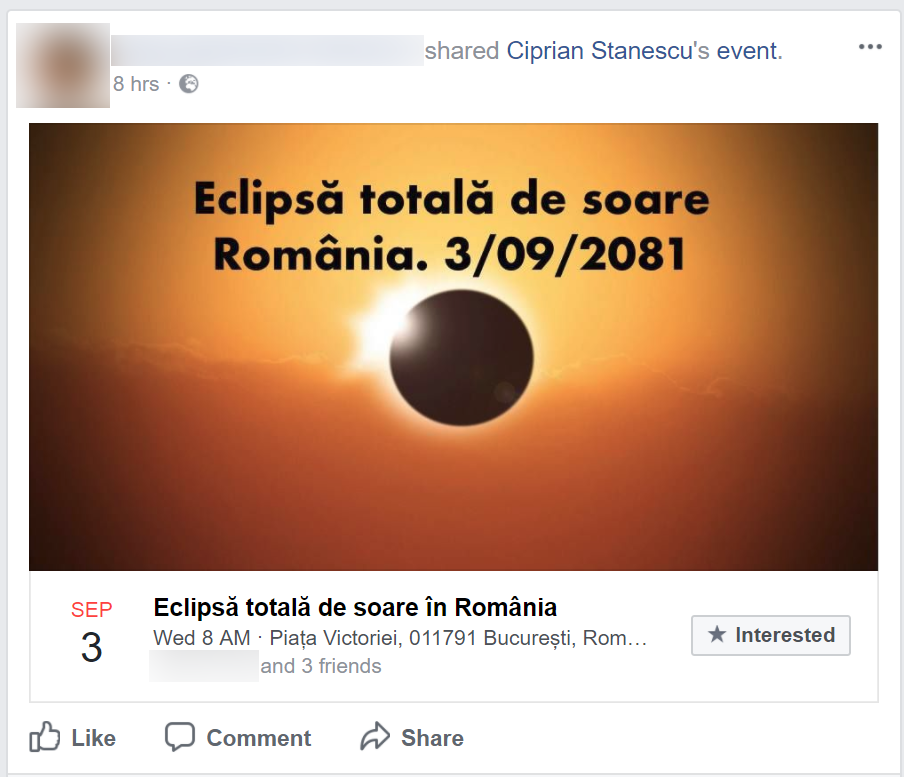Click the Piața Victoriei event location text

click(x=459, y=637)
